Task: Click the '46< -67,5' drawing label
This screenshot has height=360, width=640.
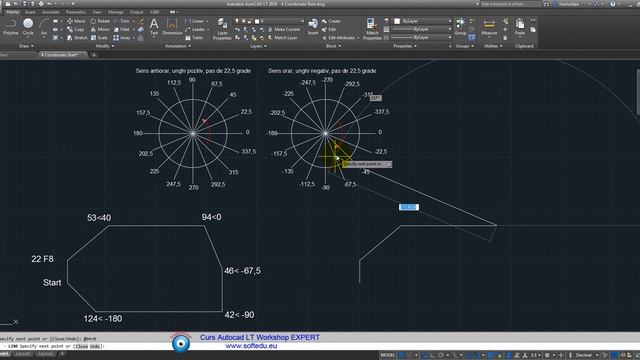Action: coord(242,271)
